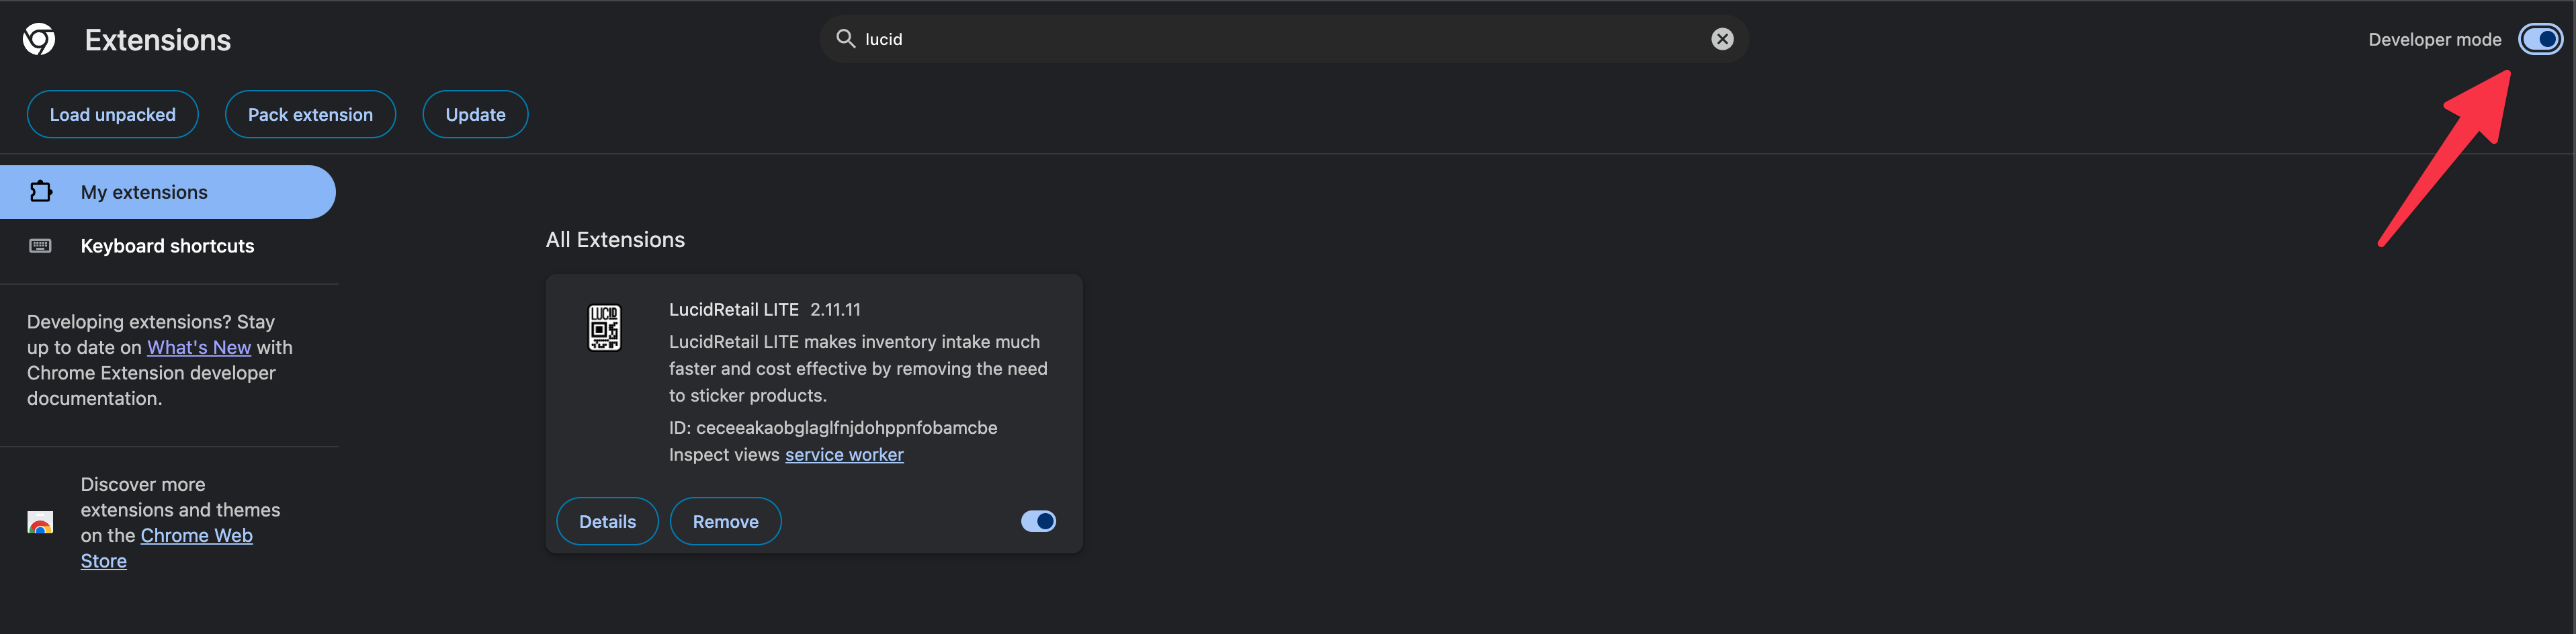This screenshot has width=2576, height=634.
Task: Click the Chrome Web Store icon
Action: (41, 521)
